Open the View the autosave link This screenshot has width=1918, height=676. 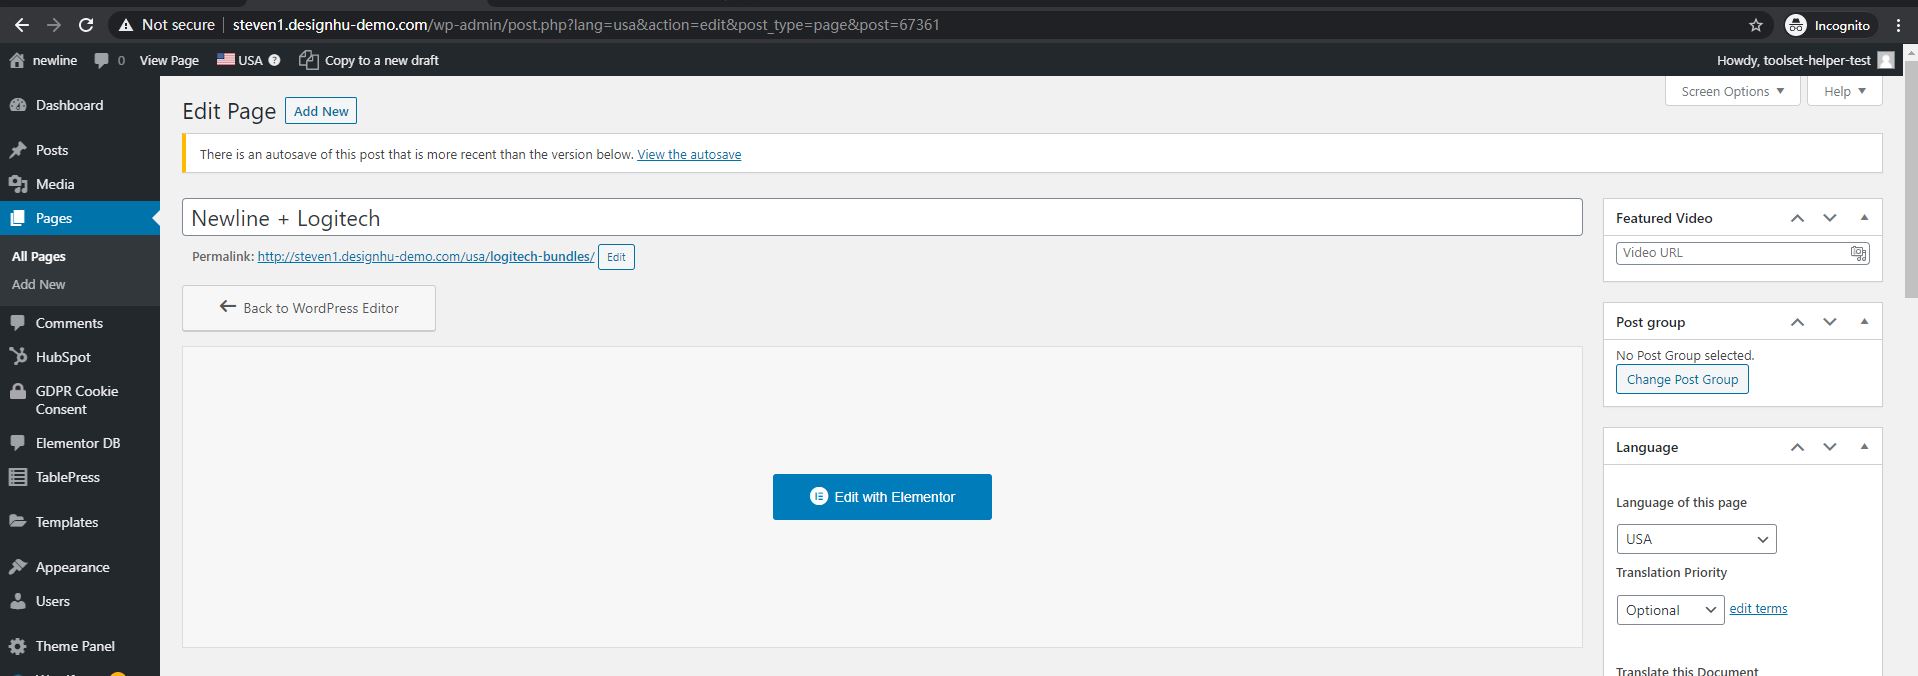pyautogui.click(x=689, y=155)
